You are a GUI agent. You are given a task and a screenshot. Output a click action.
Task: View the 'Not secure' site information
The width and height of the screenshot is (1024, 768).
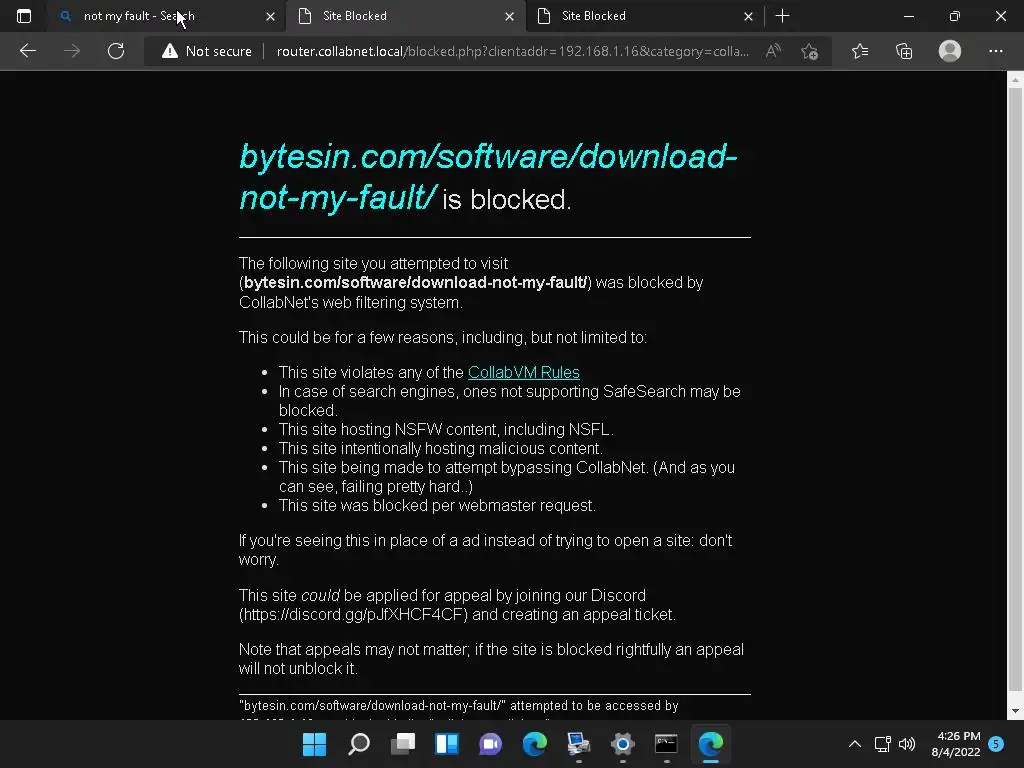(x=206, y=51)
